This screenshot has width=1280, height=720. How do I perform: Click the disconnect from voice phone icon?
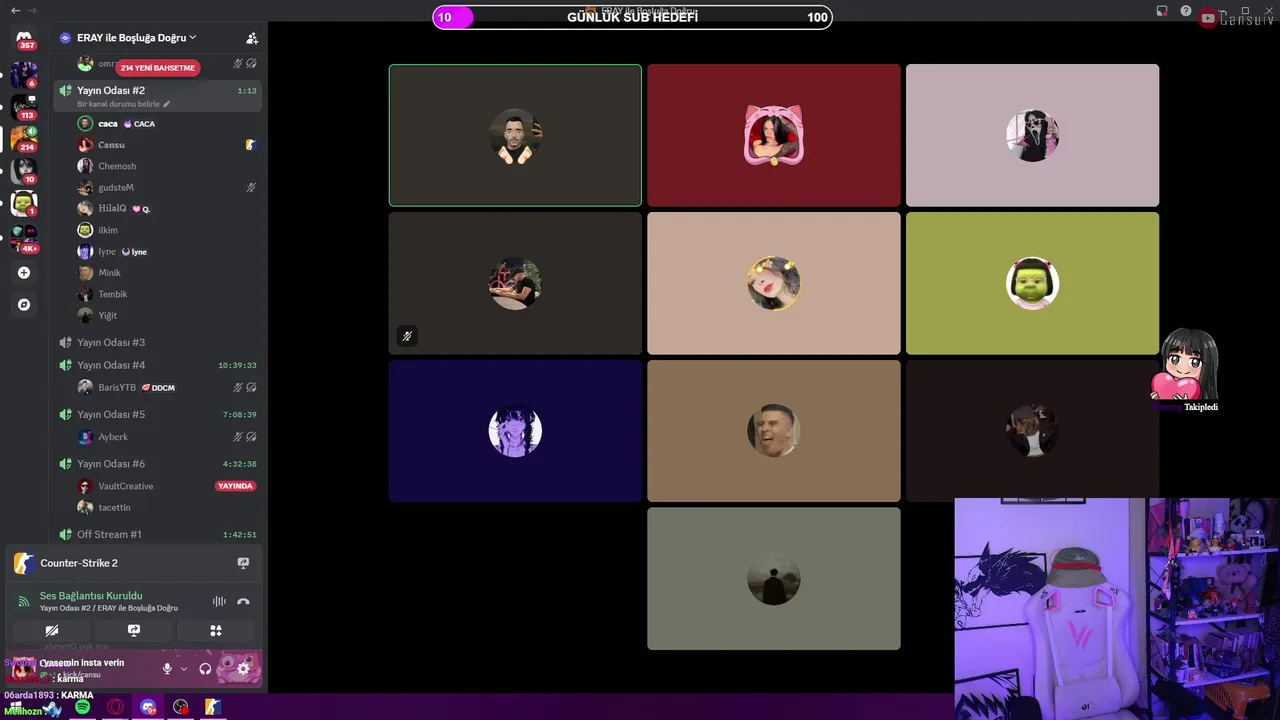pyautogui.click(x=243, y=601)
